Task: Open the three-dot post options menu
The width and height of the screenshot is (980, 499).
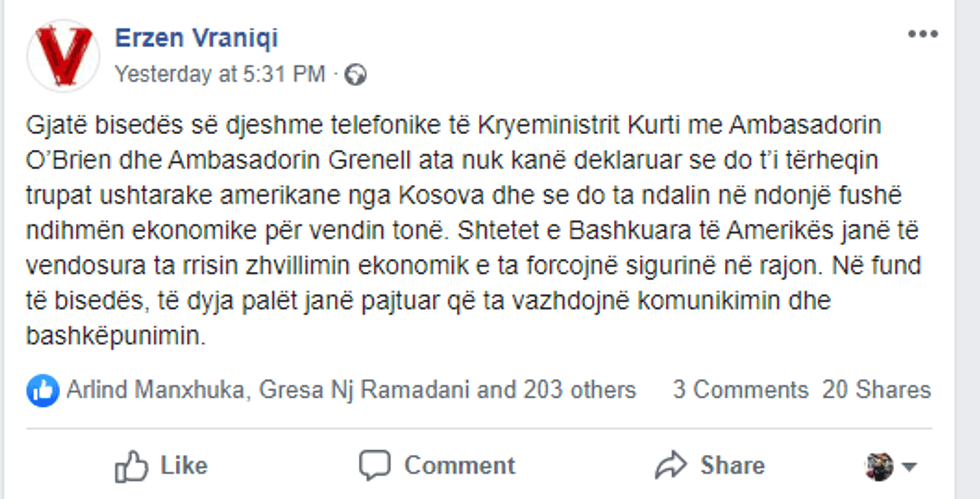Action: pyautogui.click(x=922, y=35)
